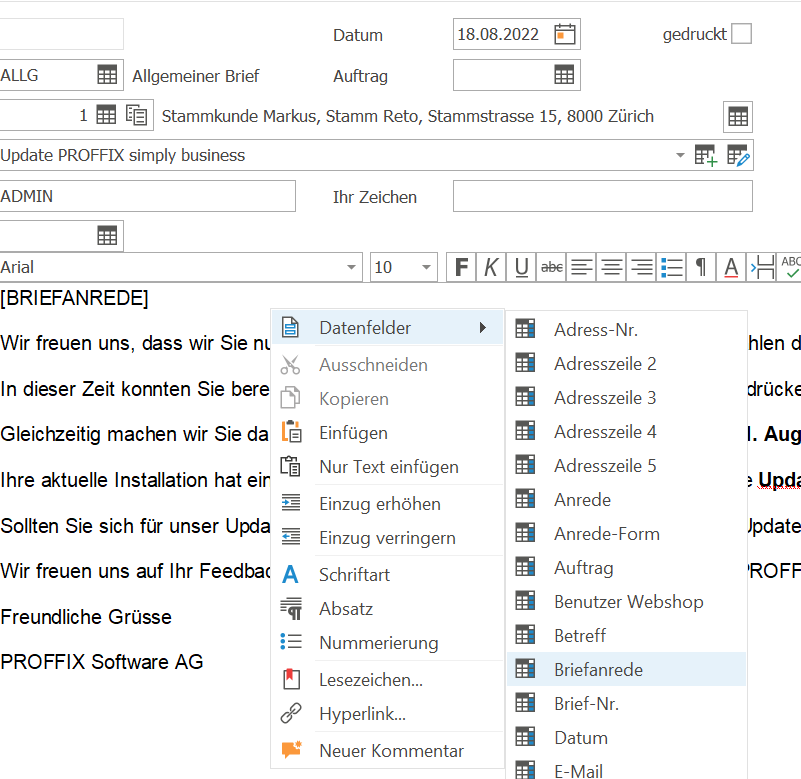
Task: Insert Benutzer Webshop data field
Action: point(626,602)
